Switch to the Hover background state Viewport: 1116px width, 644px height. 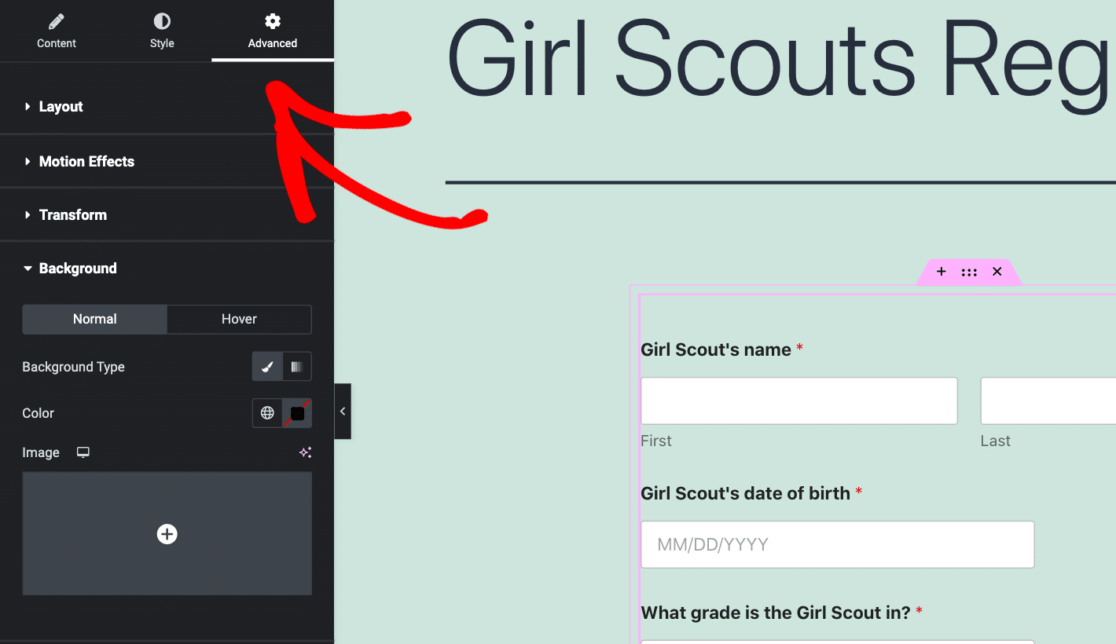coord(239,319)
